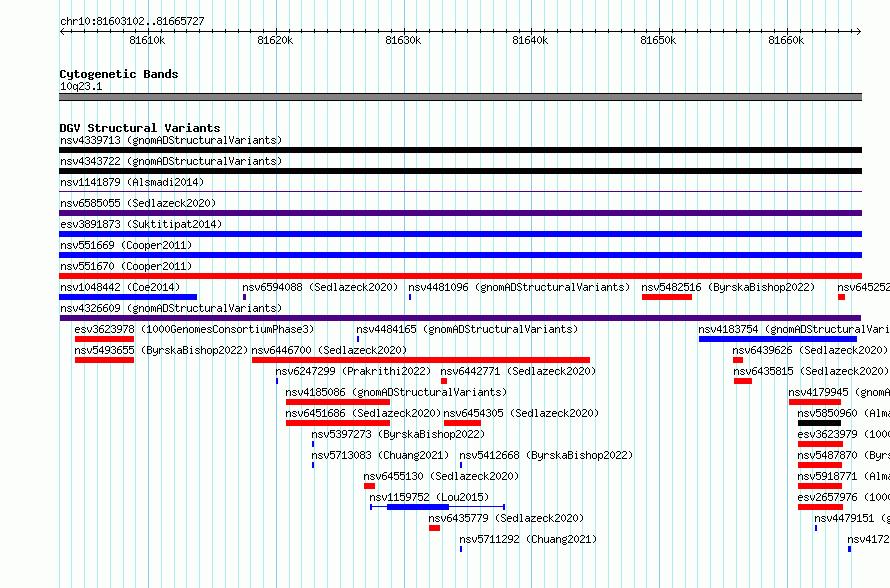Open nsv5397273 (ByrskaBishop2022) label
Image resolution: width=890 pixels, height=588 pixels.
[x=398, y=434]
